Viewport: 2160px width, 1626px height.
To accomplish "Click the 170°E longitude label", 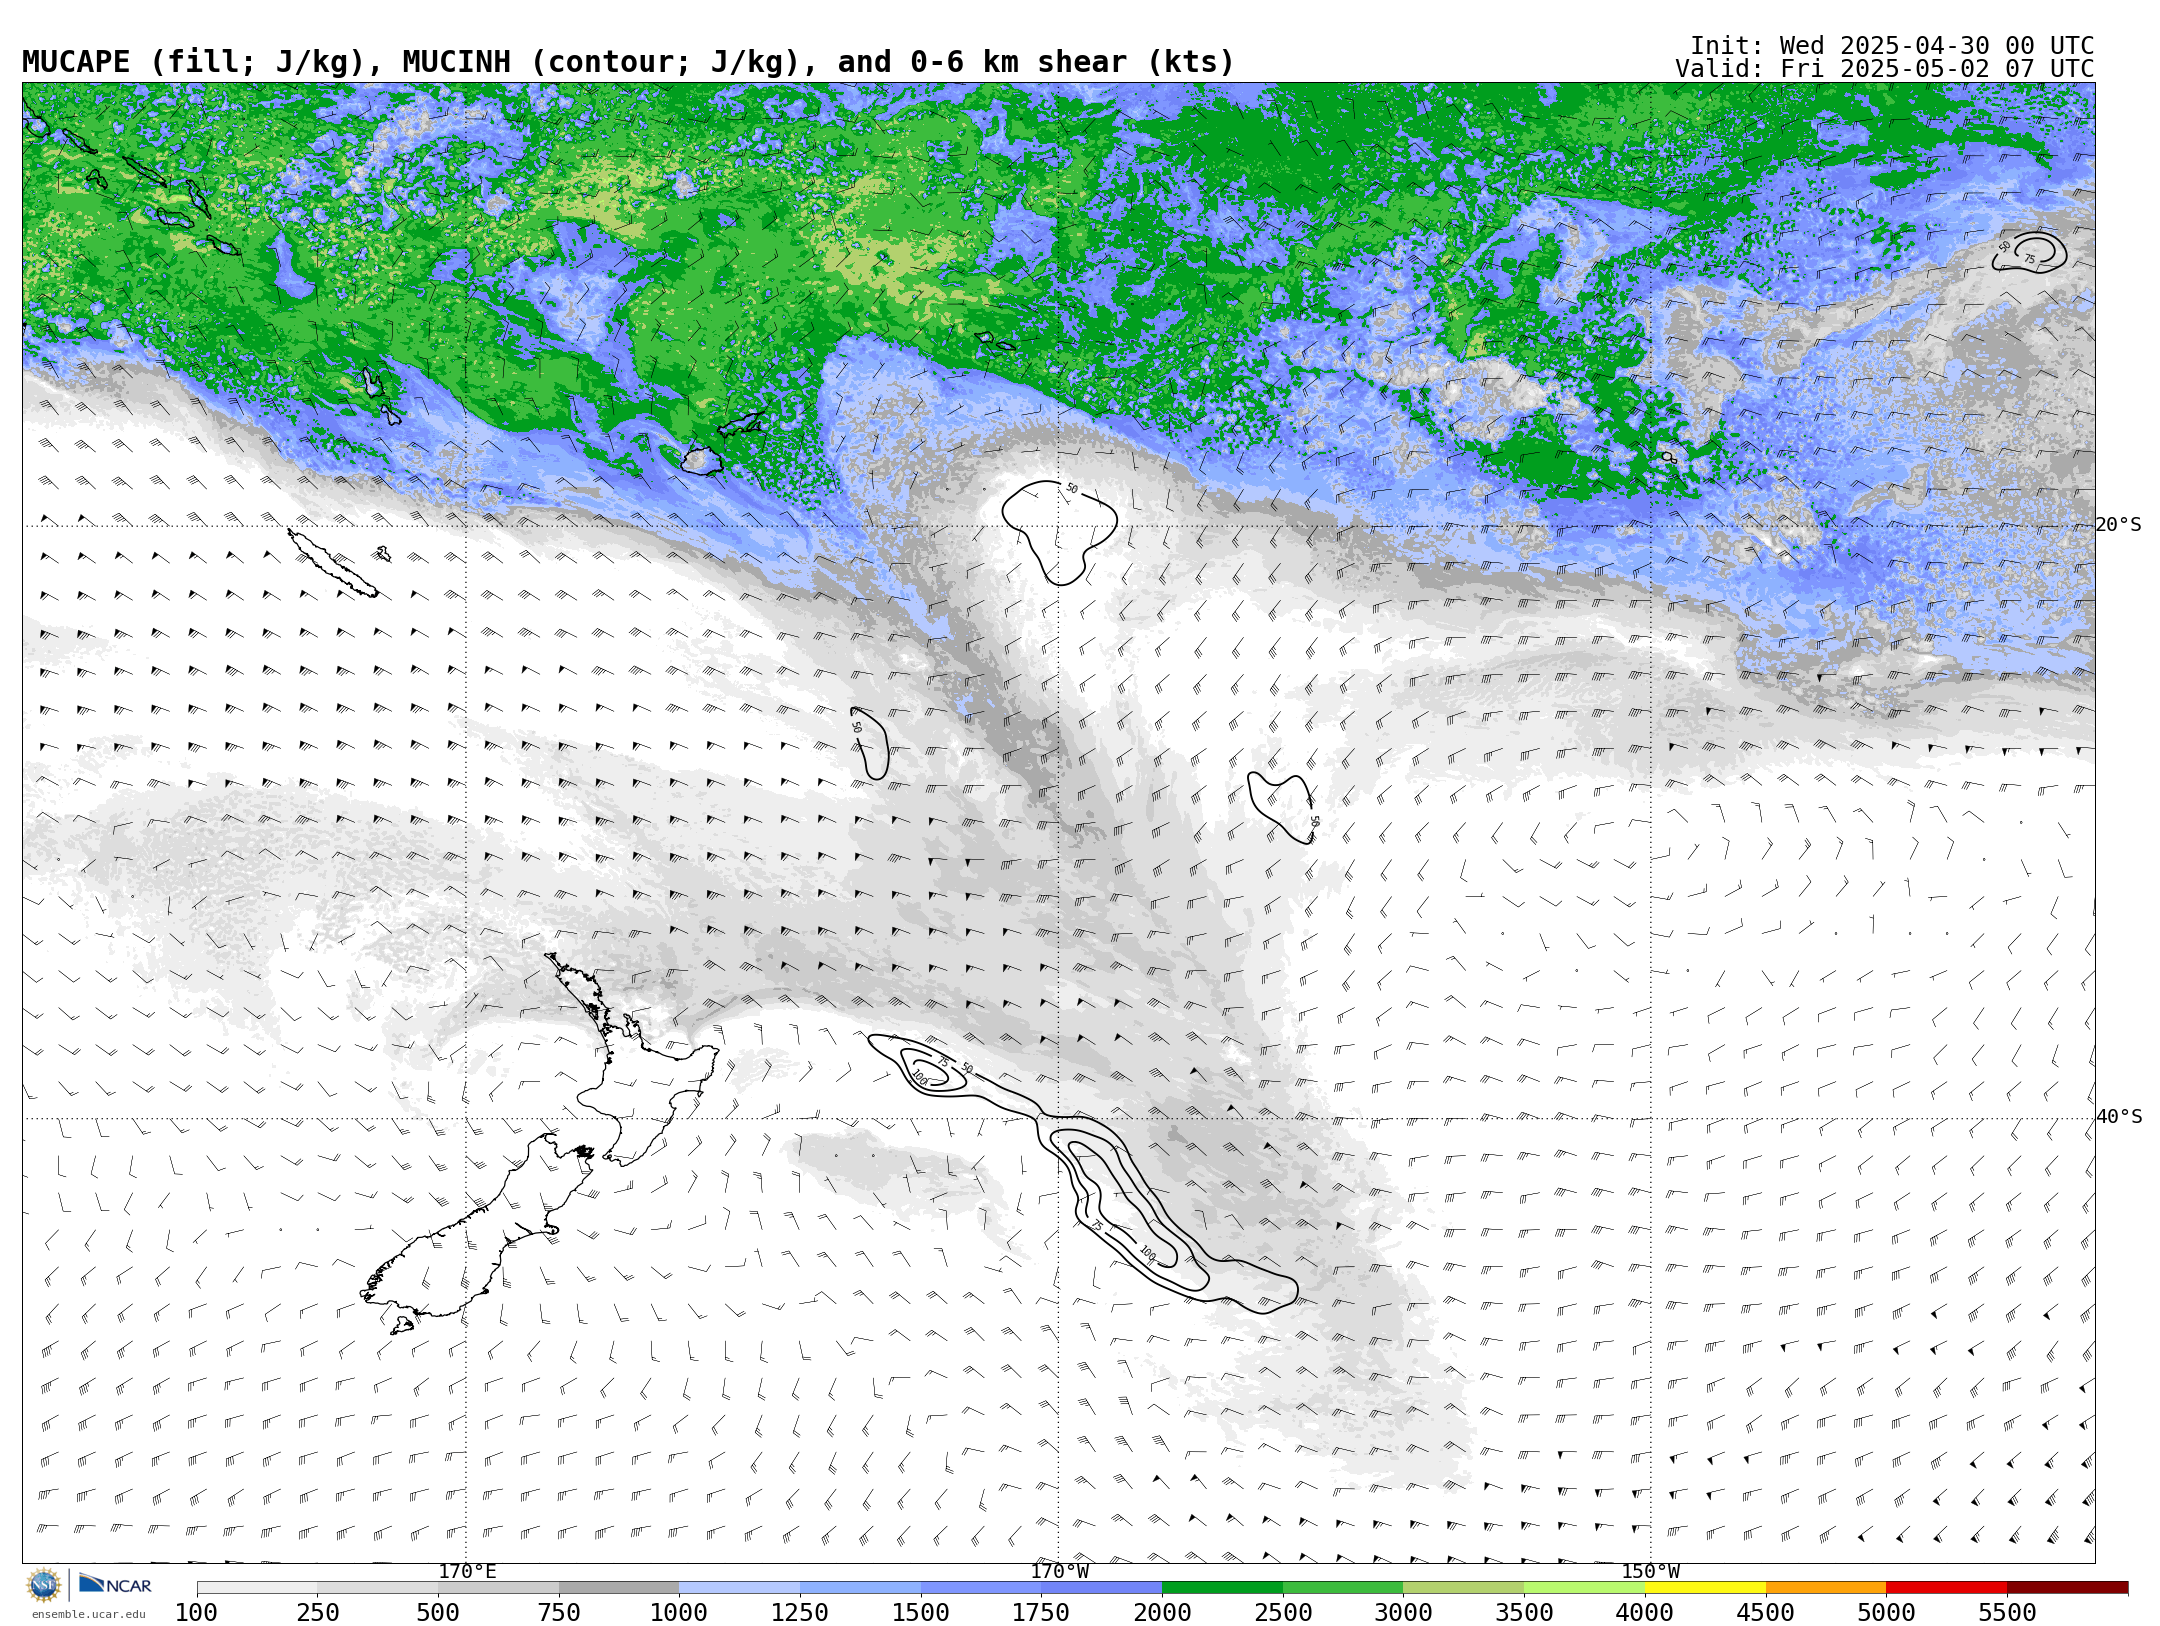I will coord(467,1572).
